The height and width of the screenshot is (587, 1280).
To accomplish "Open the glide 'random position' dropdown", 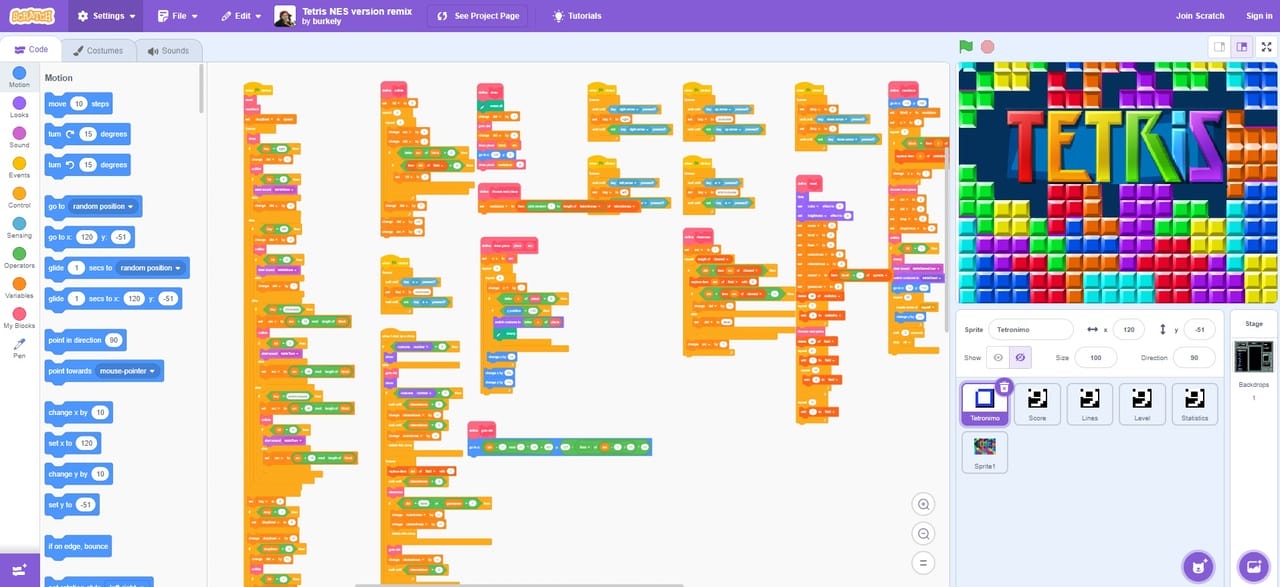I will pyautogui.click(x=151, y=268).
